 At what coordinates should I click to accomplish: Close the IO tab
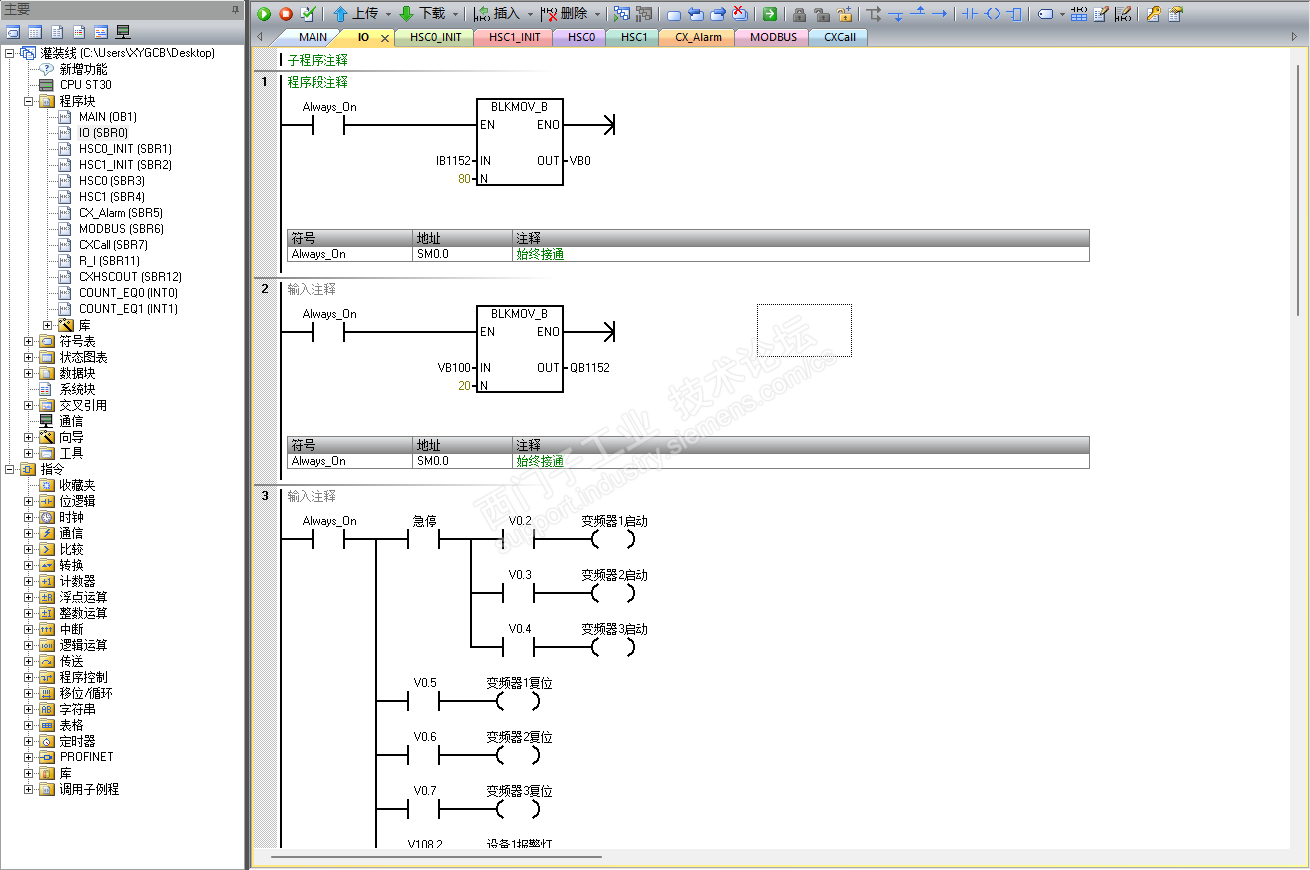385,38
